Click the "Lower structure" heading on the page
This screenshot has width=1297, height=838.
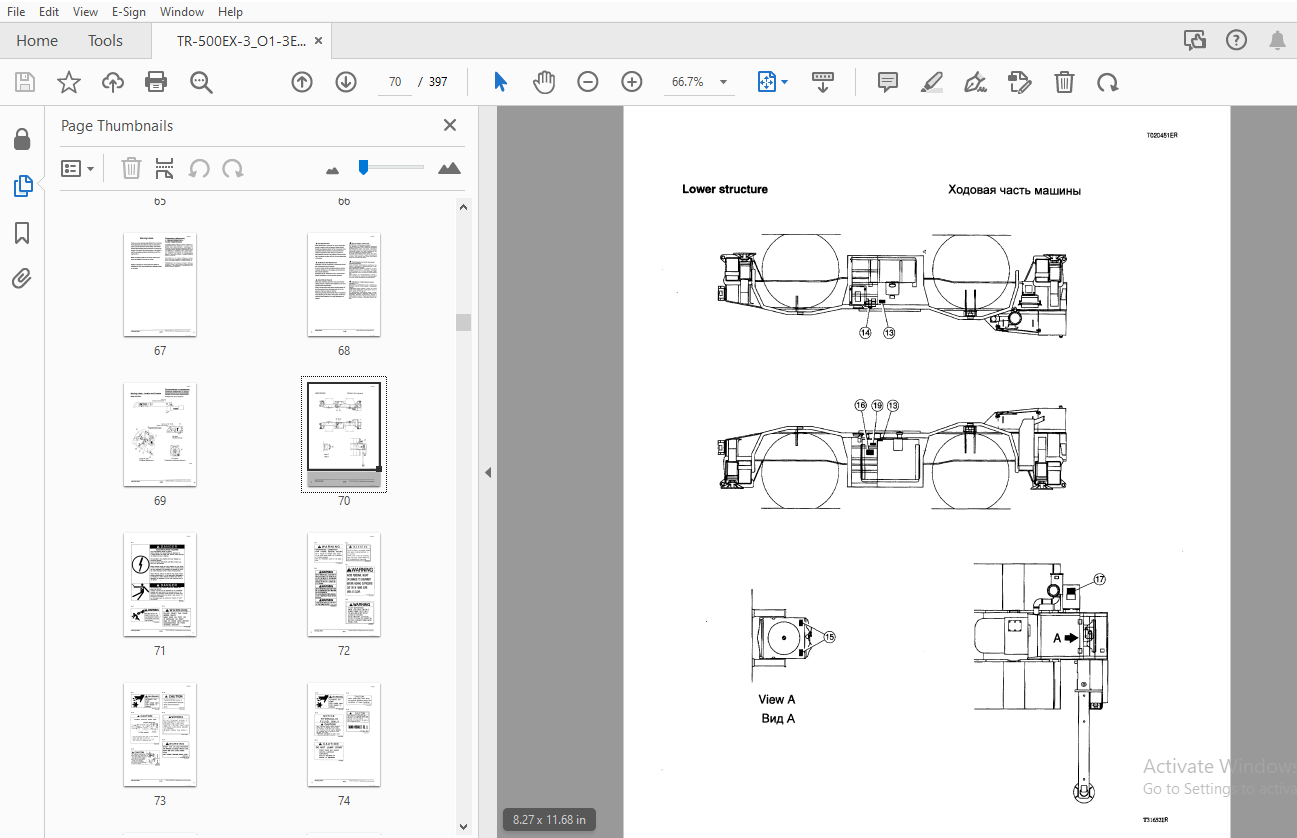pos(725,189)
